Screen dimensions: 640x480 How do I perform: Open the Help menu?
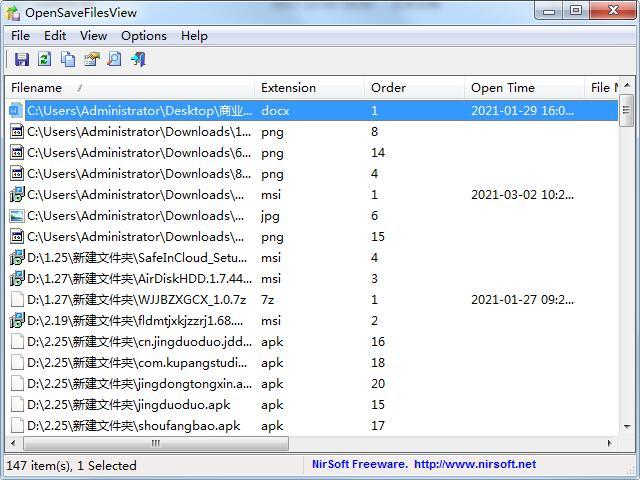[x=194, y=35]
